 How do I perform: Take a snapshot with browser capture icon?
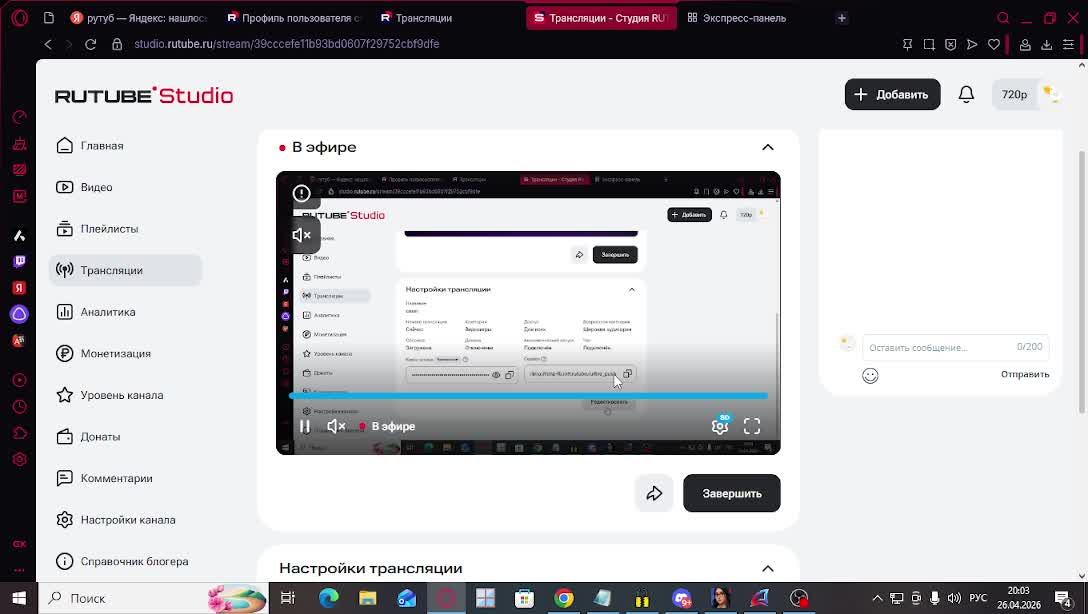[x=929, y=44]
